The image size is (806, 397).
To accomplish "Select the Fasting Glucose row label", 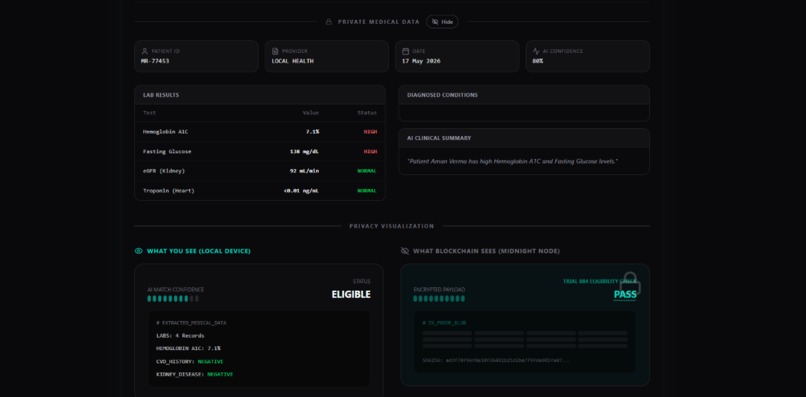I will click(167, 152).
